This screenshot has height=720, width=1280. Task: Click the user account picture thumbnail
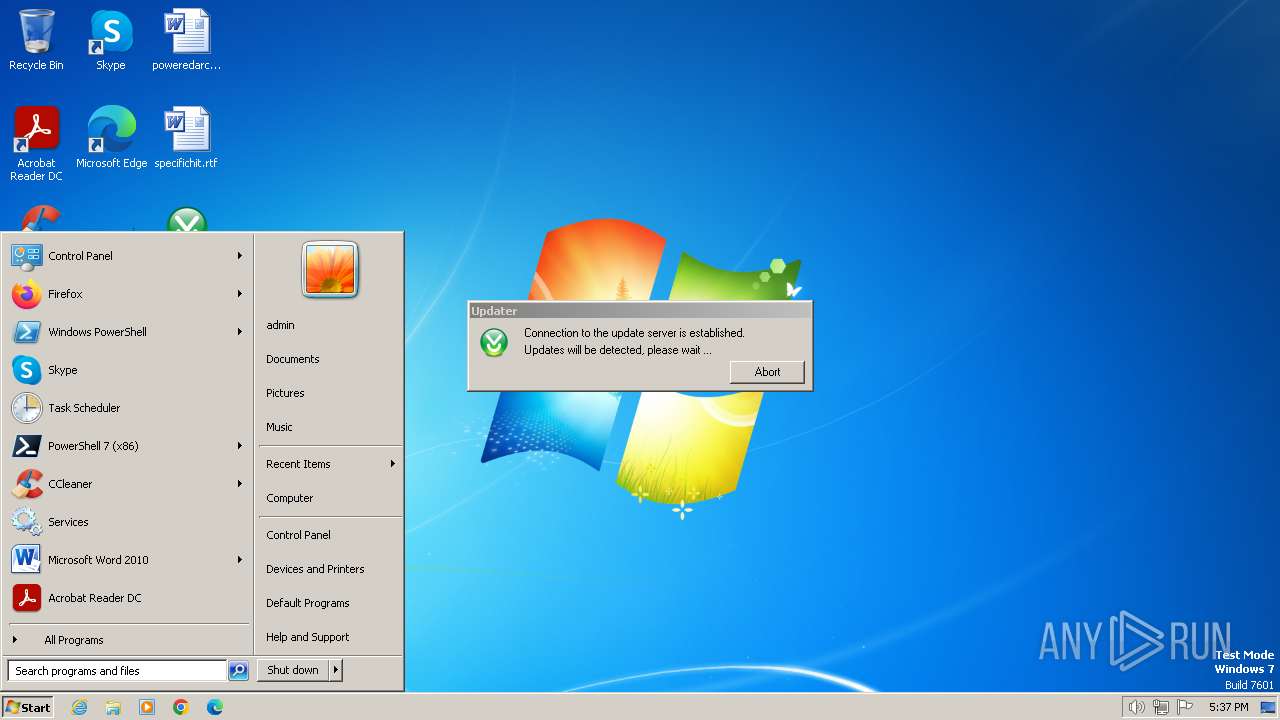click(330, 270)
